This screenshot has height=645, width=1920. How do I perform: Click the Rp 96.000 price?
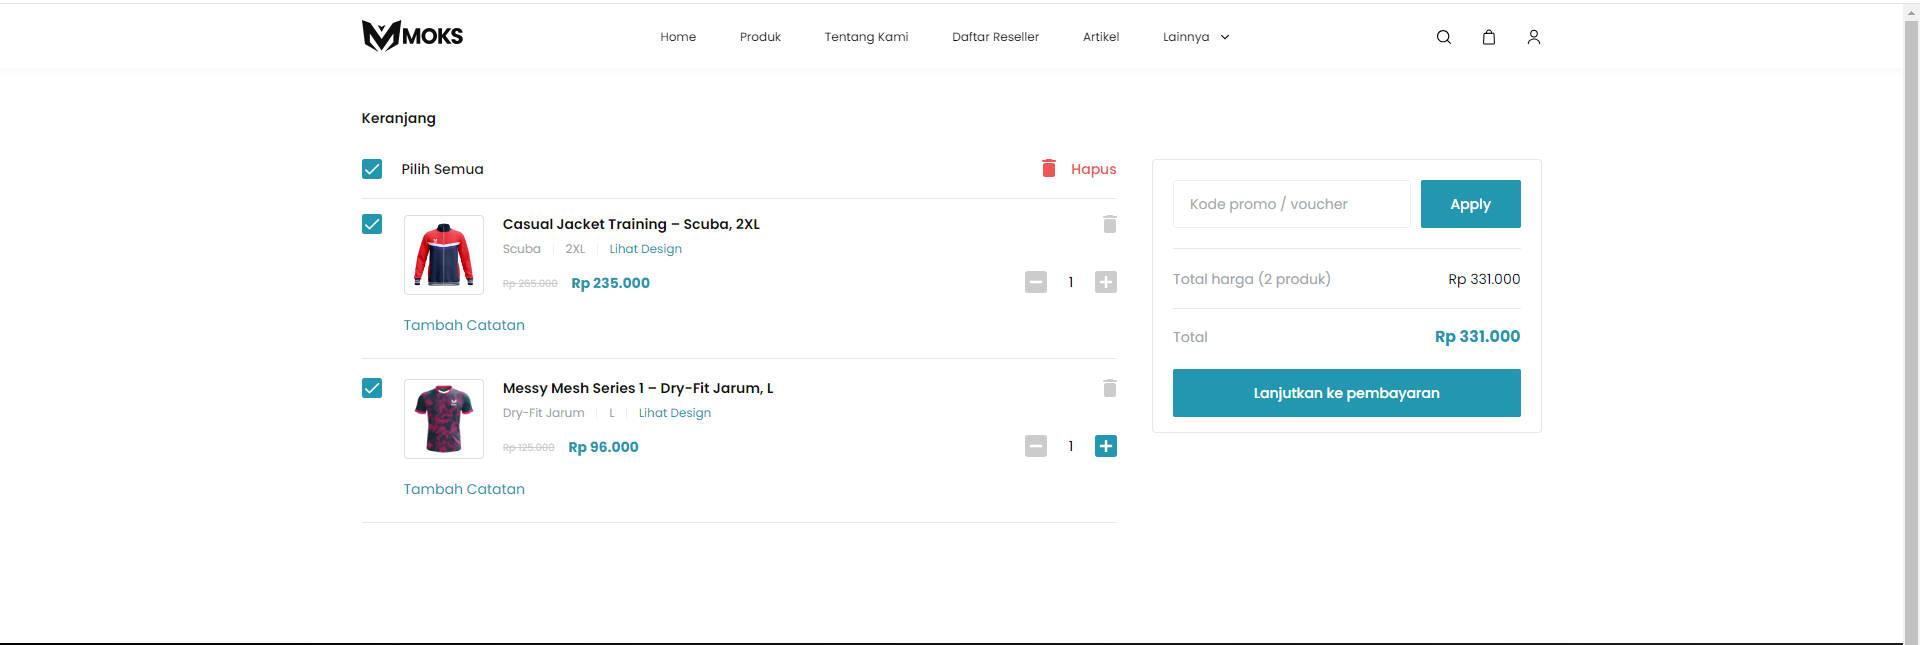tap(603, 447)
